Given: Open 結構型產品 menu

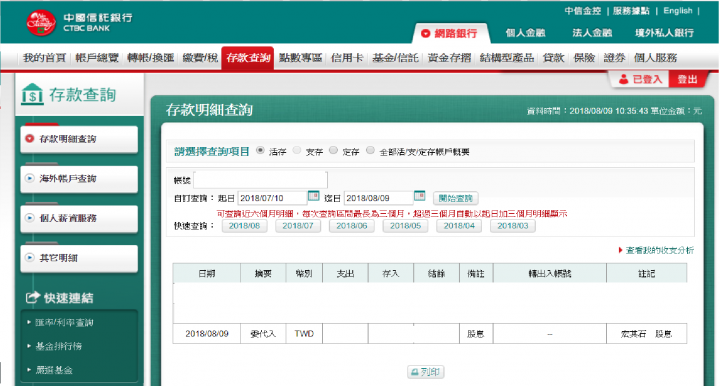Looking at the screenshot, I should pos(507,58).
